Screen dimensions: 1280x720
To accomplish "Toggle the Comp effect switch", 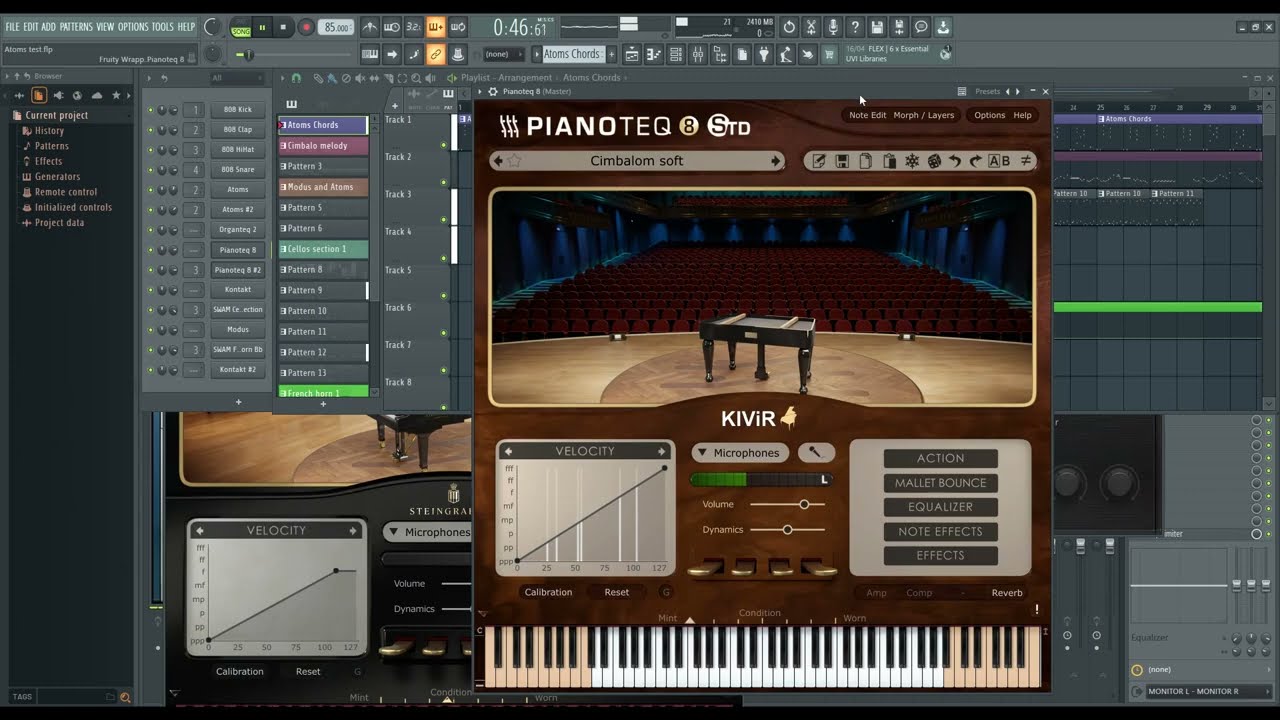I will coord(919,593).
